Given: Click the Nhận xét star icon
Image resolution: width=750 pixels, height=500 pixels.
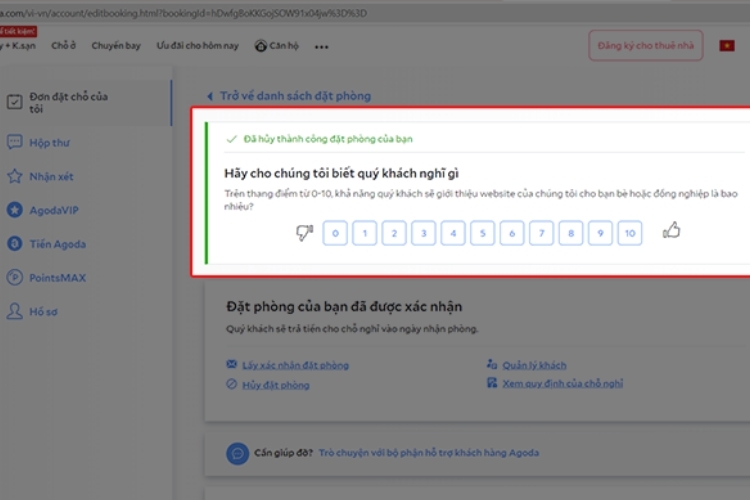Looking at the screenshot, I should 14,176.
